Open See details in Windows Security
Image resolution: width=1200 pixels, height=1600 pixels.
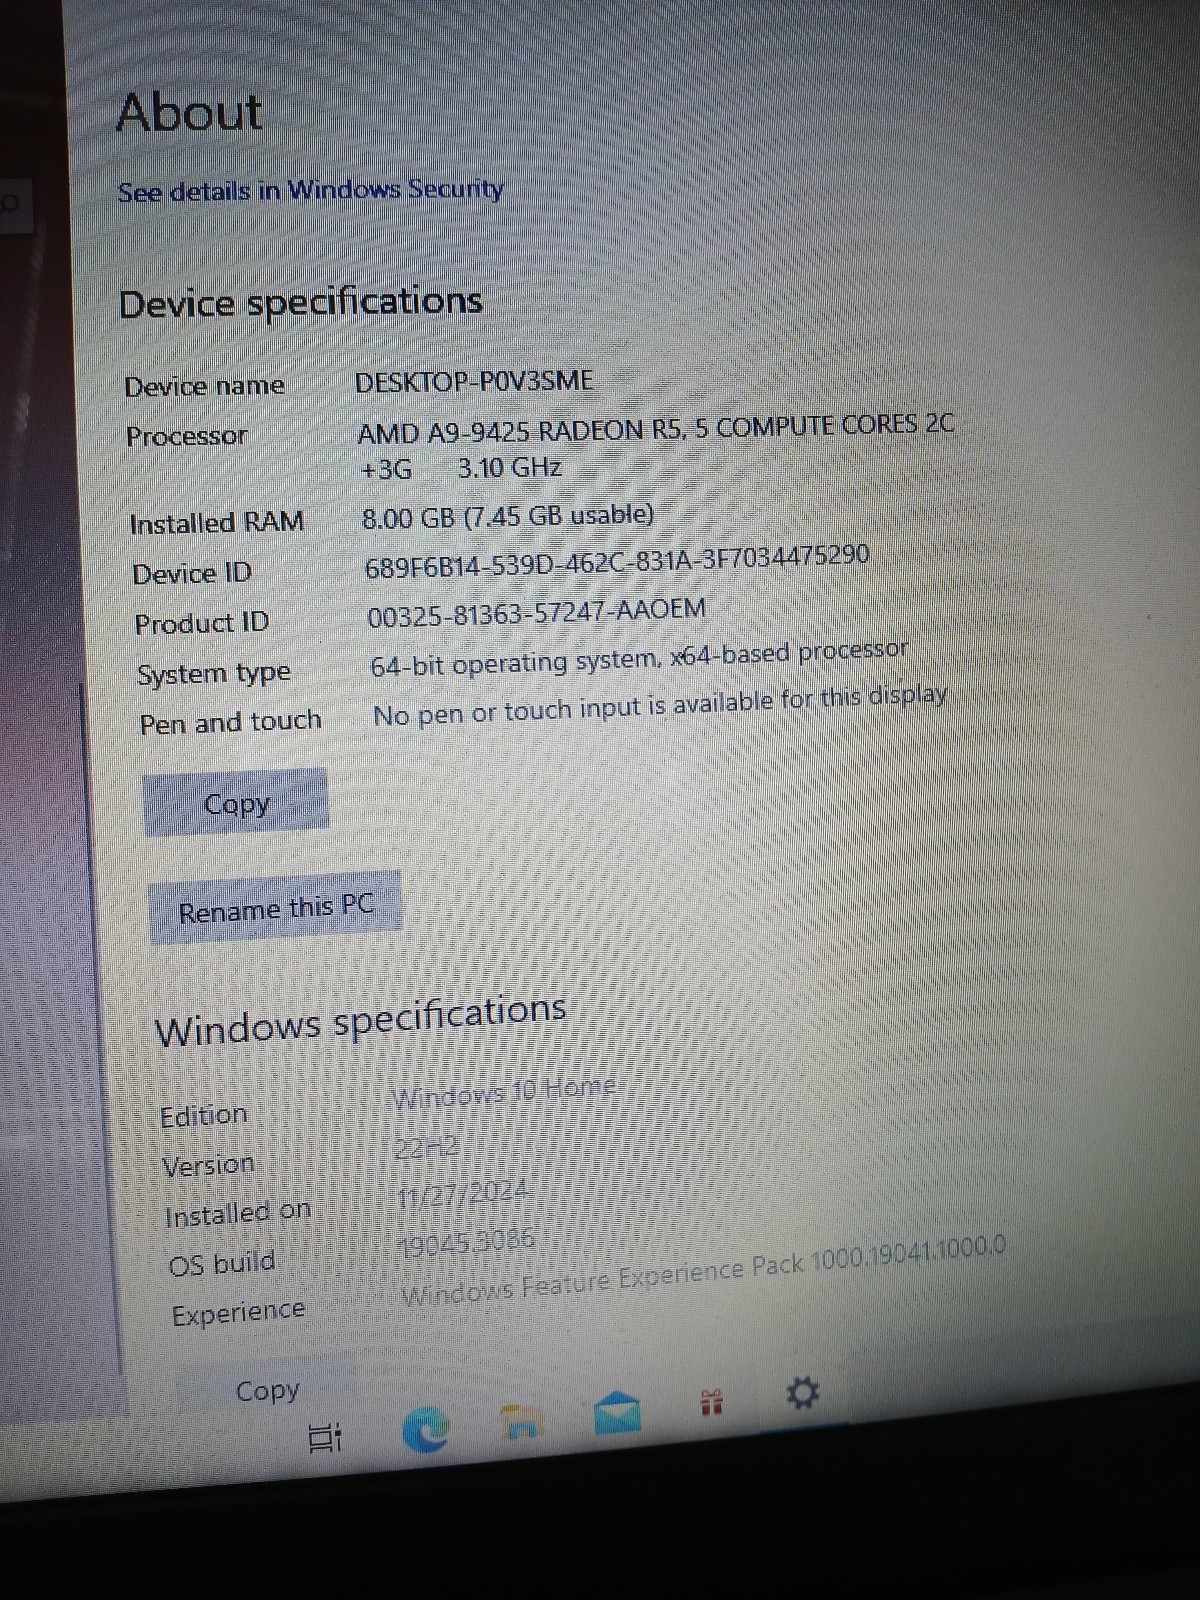pos(310,190)
